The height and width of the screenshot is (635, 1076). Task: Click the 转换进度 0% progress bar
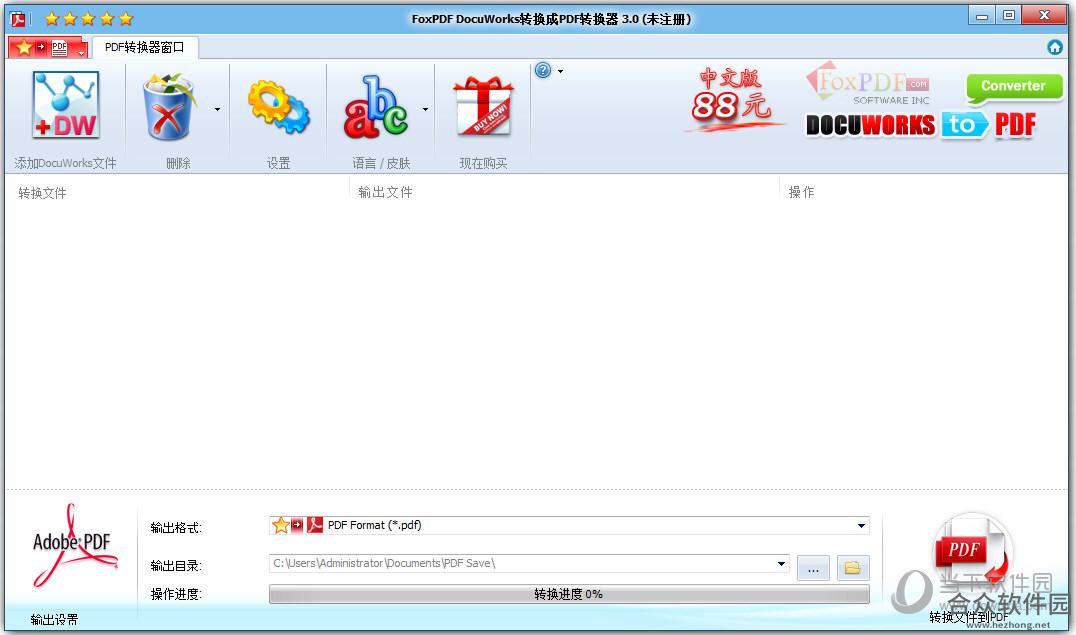point(569,594)
